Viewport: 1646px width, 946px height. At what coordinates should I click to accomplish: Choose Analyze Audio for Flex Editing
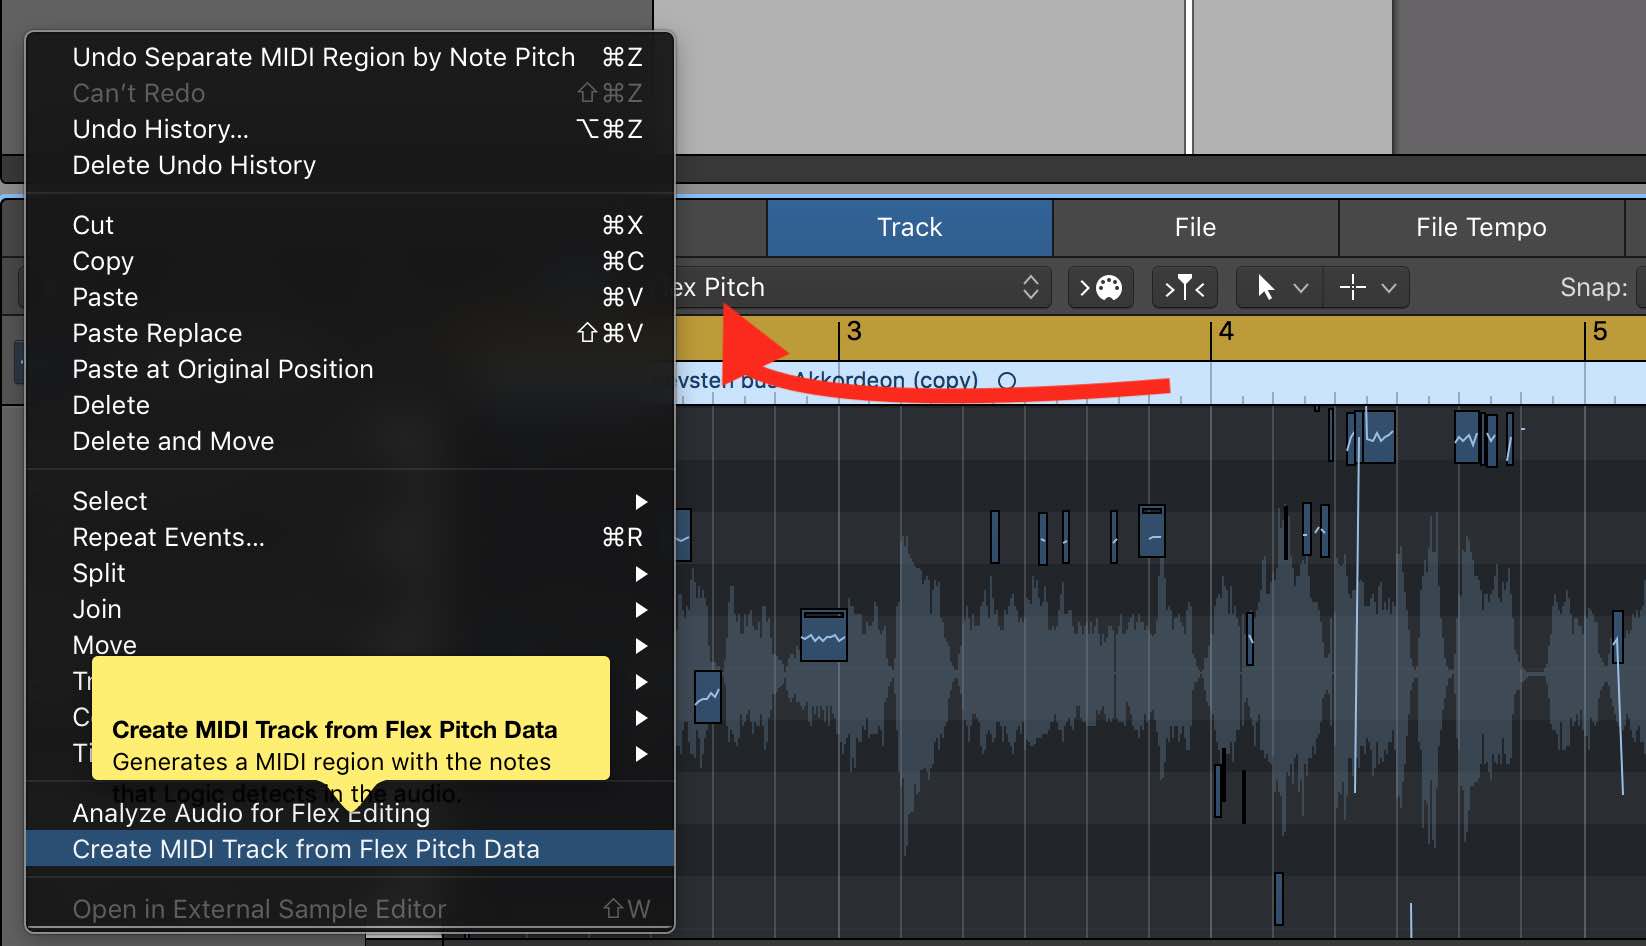[x=251, y=813]
